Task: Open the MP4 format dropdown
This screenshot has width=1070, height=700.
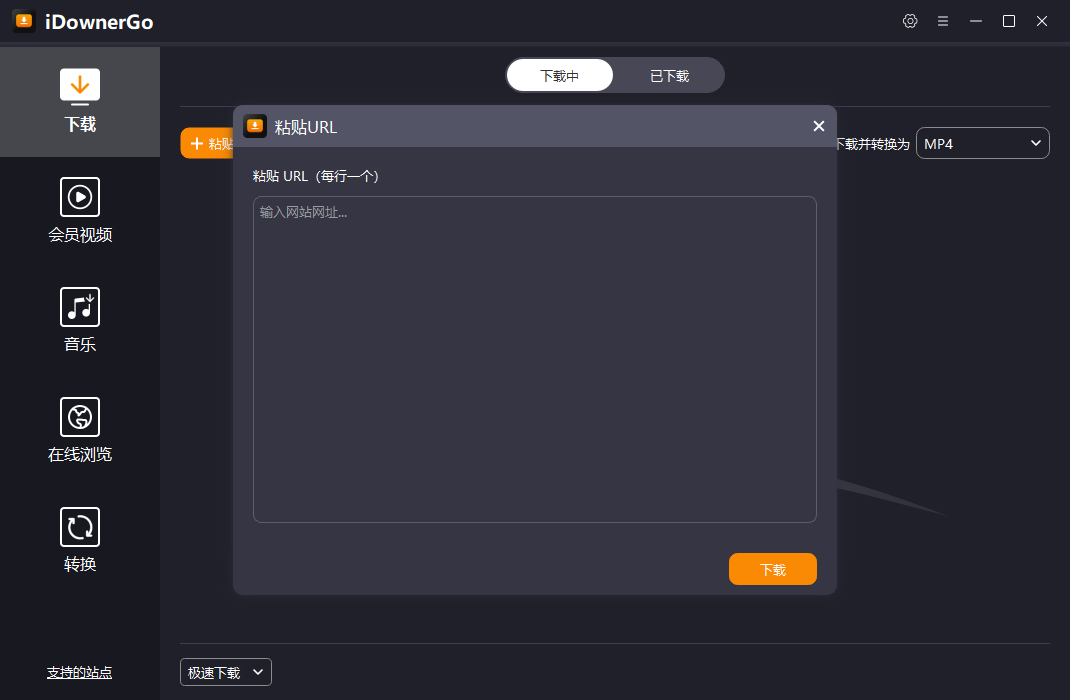Action: coord(982,142)
